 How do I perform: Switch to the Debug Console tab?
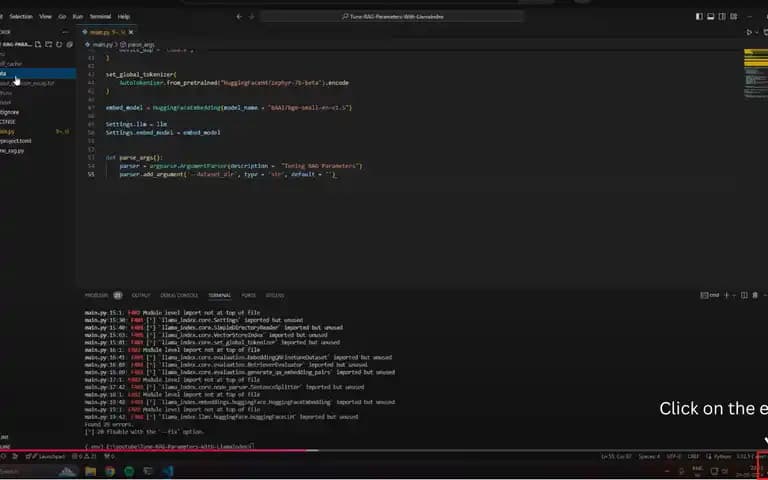click(179, 295)
